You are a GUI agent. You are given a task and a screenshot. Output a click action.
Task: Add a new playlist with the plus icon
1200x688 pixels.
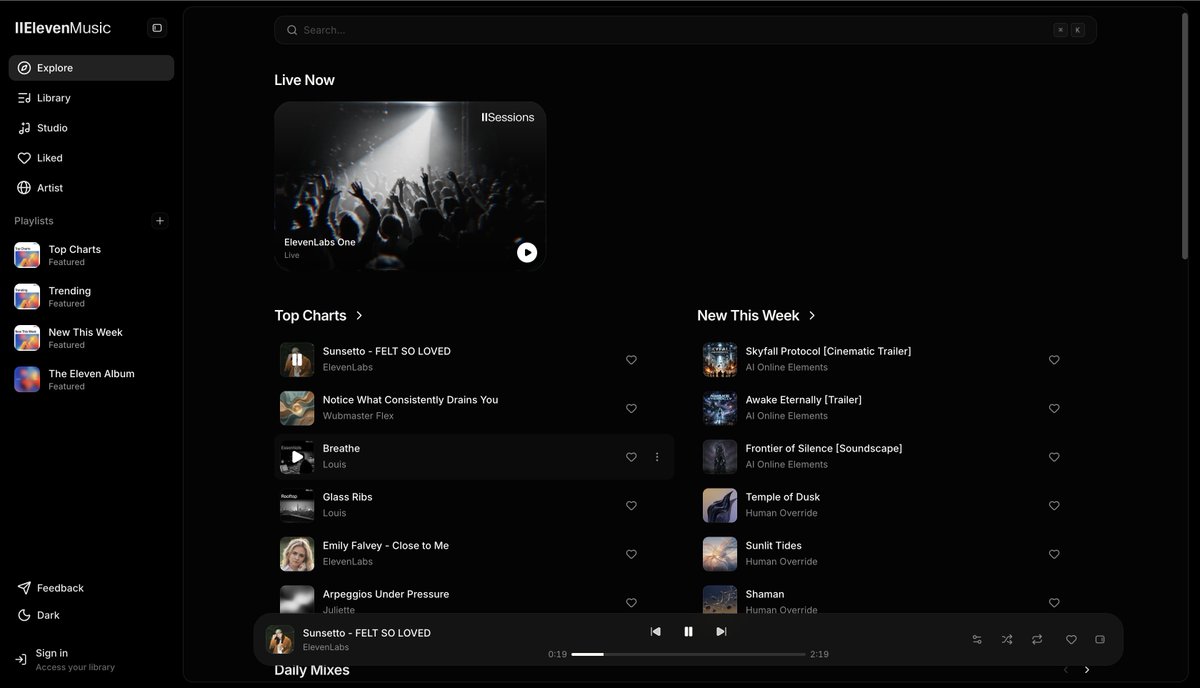pyautogui.click(x=160, y=221)
